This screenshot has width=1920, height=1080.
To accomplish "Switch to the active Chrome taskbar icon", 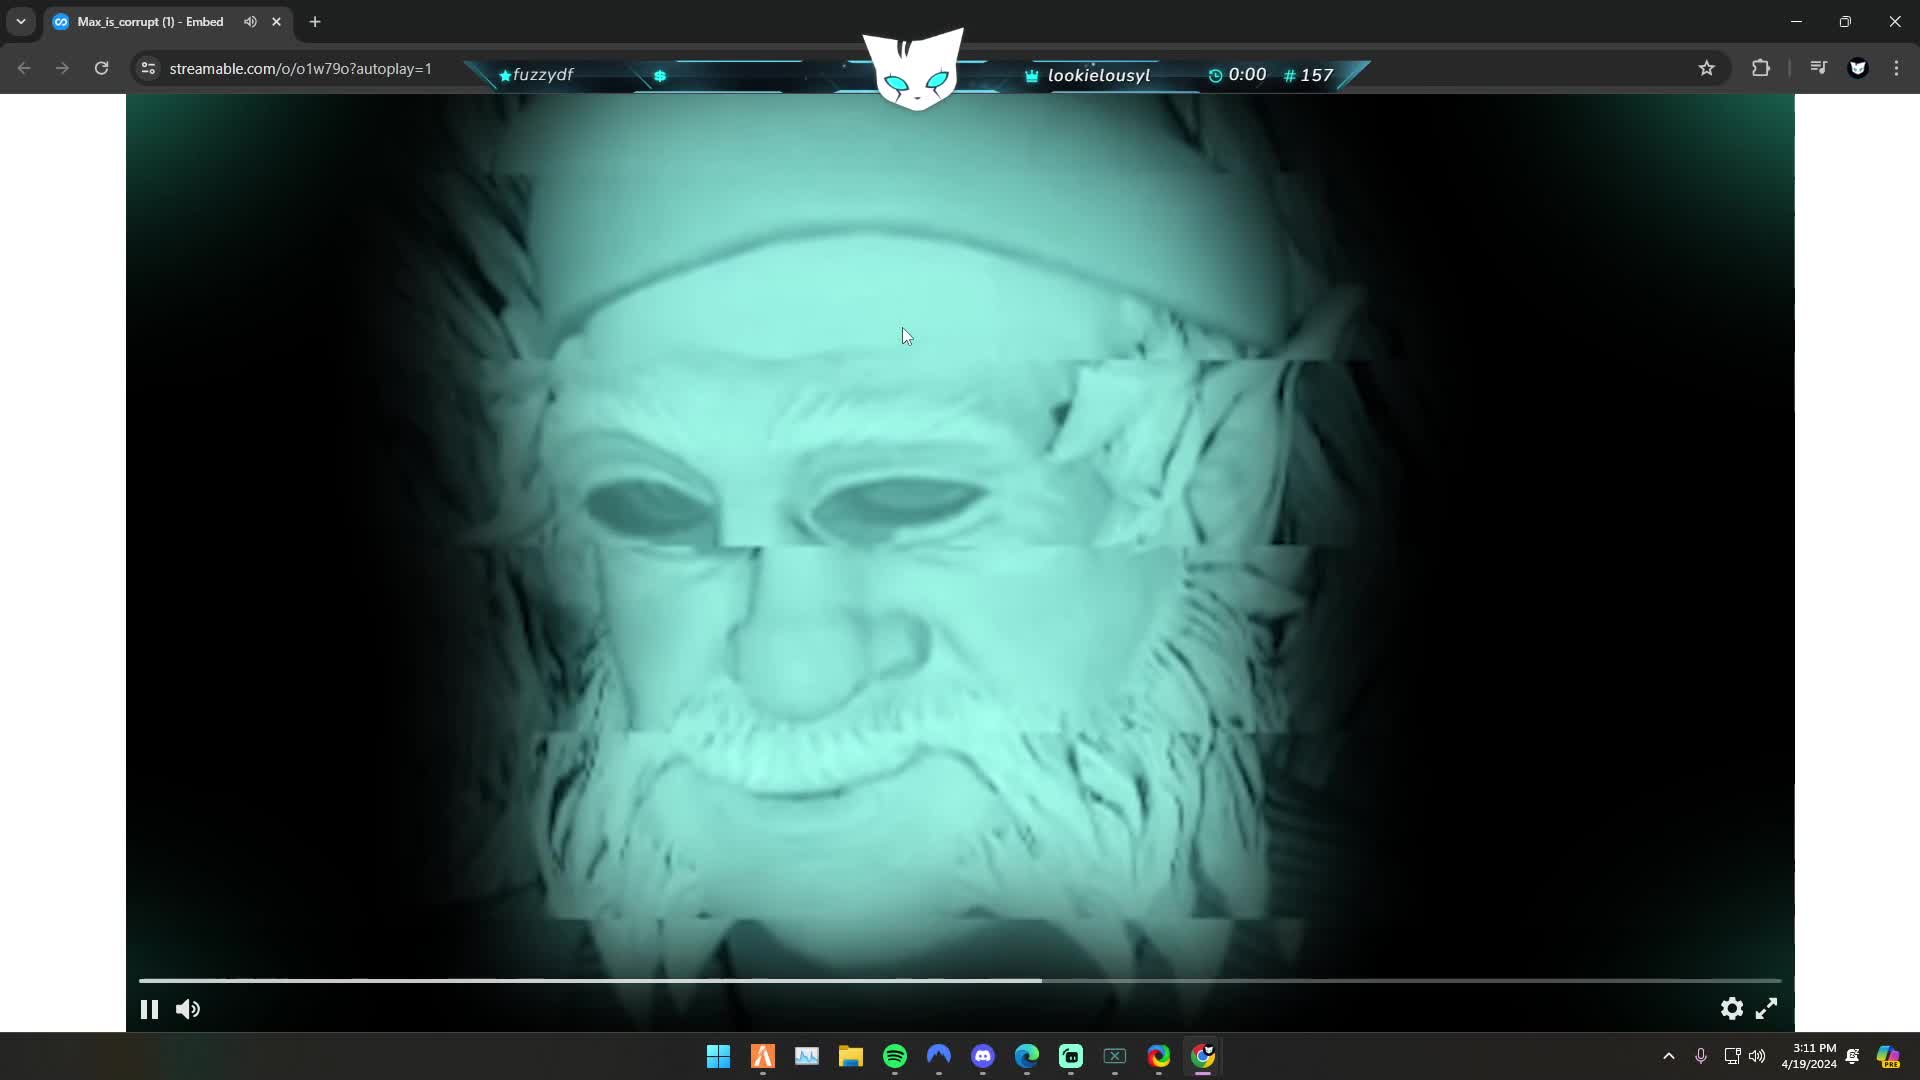I will [x=1203, y=1056].
